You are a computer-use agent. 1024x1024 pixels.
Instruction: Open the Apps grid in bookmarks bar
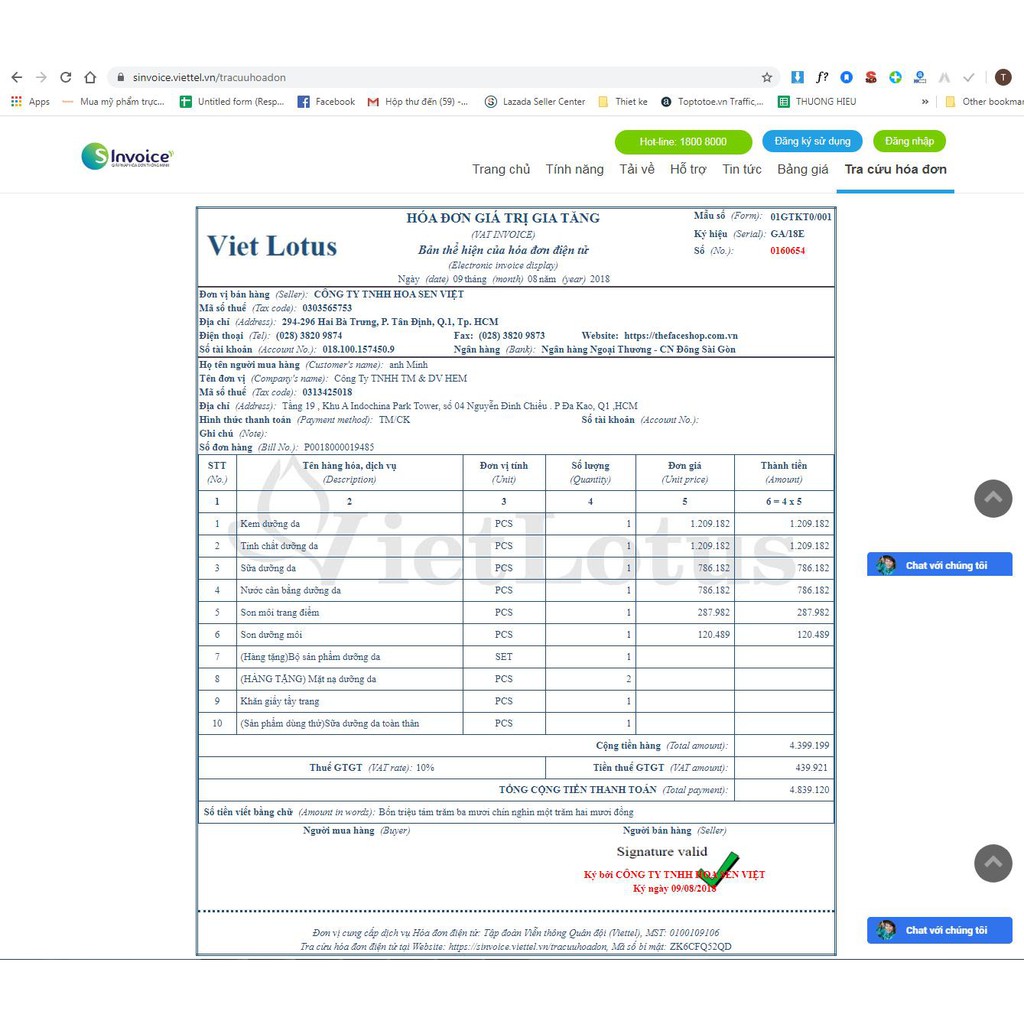30,102
